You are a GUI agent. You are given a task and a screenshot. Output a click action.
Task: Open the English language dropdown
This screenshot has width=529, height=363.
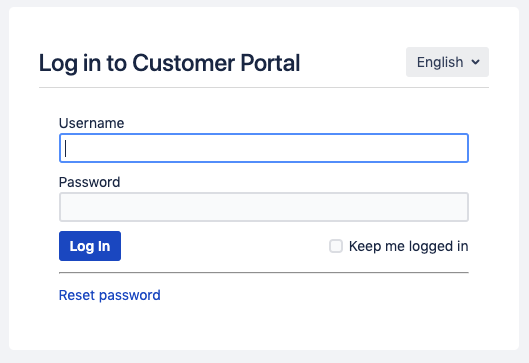pos(447,62)
